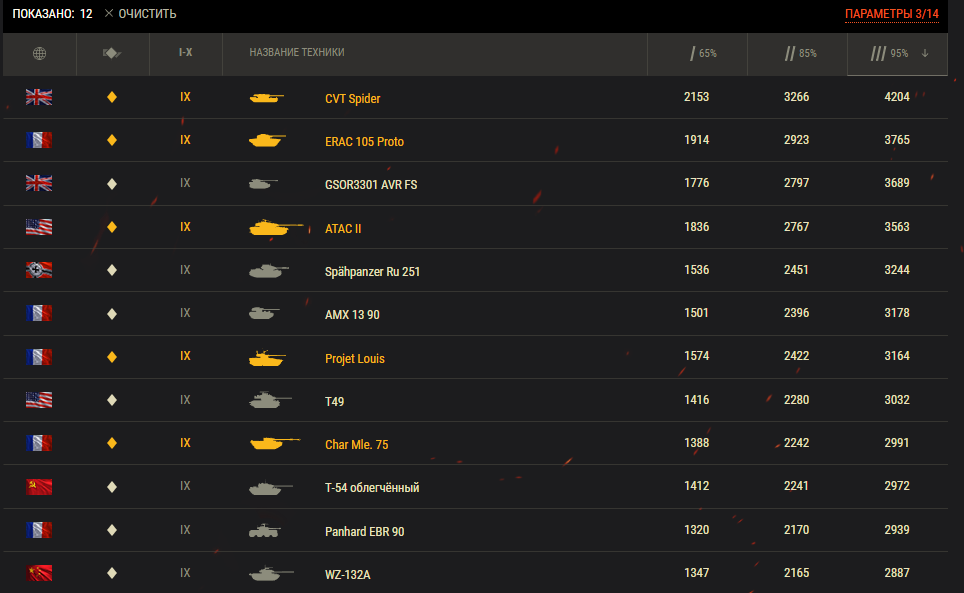Select the GSOR3301 AVR FS name
The height and width of the screenshot is (593, 964).
371,184
